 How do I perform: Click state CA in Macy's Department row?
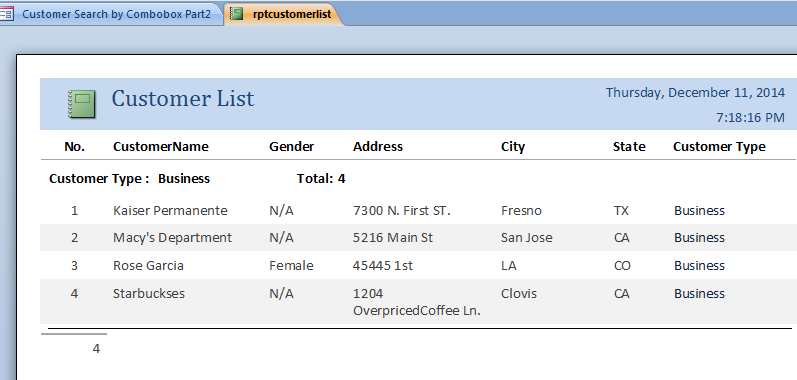click(622, 238)
